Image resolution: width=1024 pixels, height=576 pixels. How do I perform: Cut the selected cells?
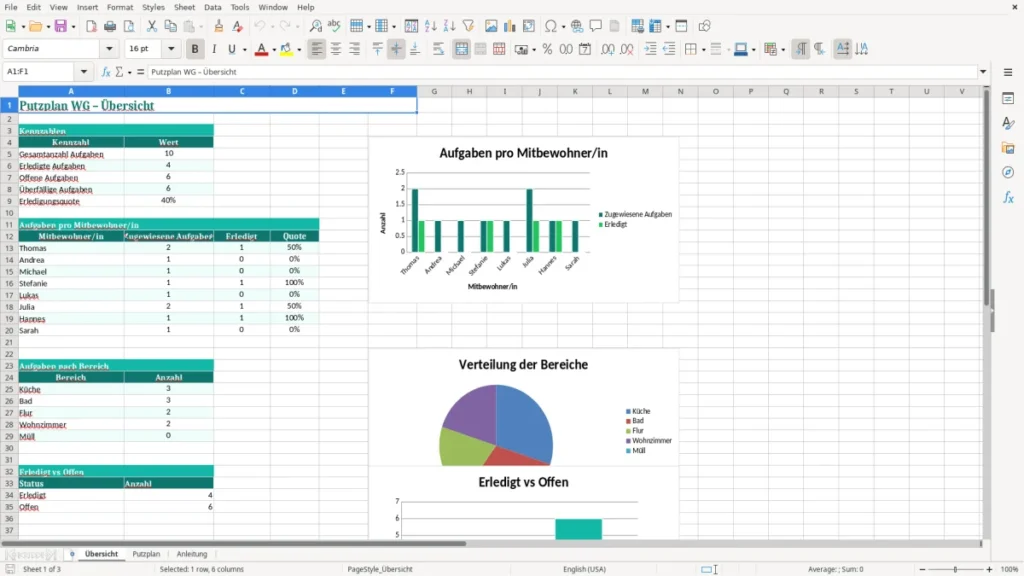point(152,26)
